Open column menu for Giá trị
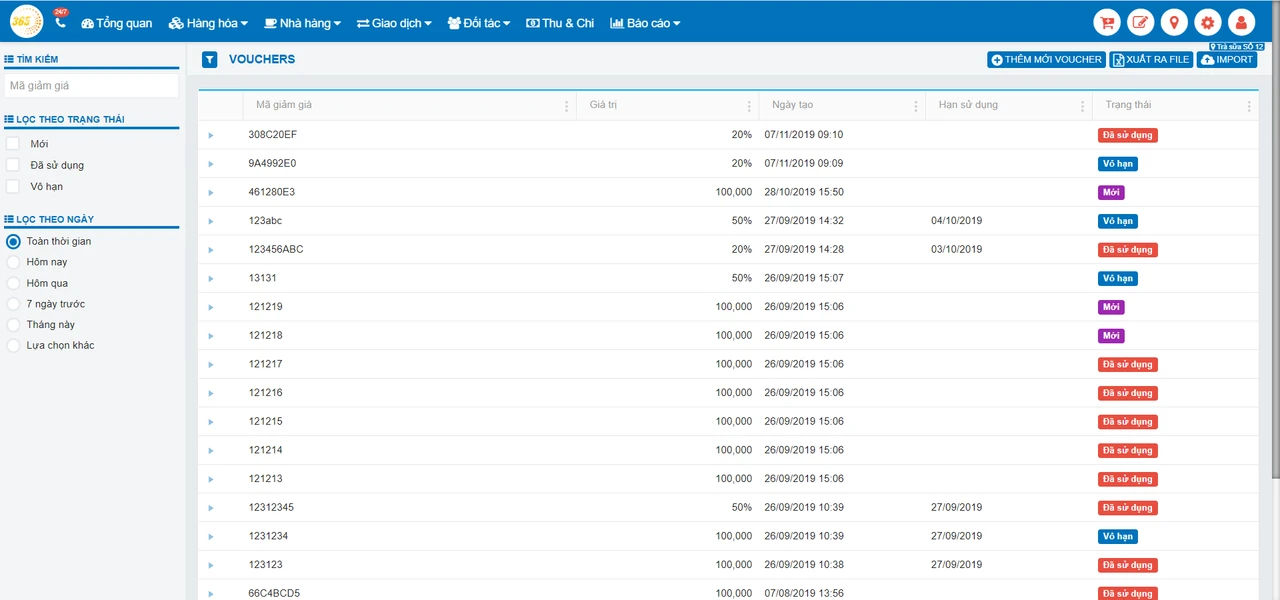The image size is (1280, 600). pos(749,106)
